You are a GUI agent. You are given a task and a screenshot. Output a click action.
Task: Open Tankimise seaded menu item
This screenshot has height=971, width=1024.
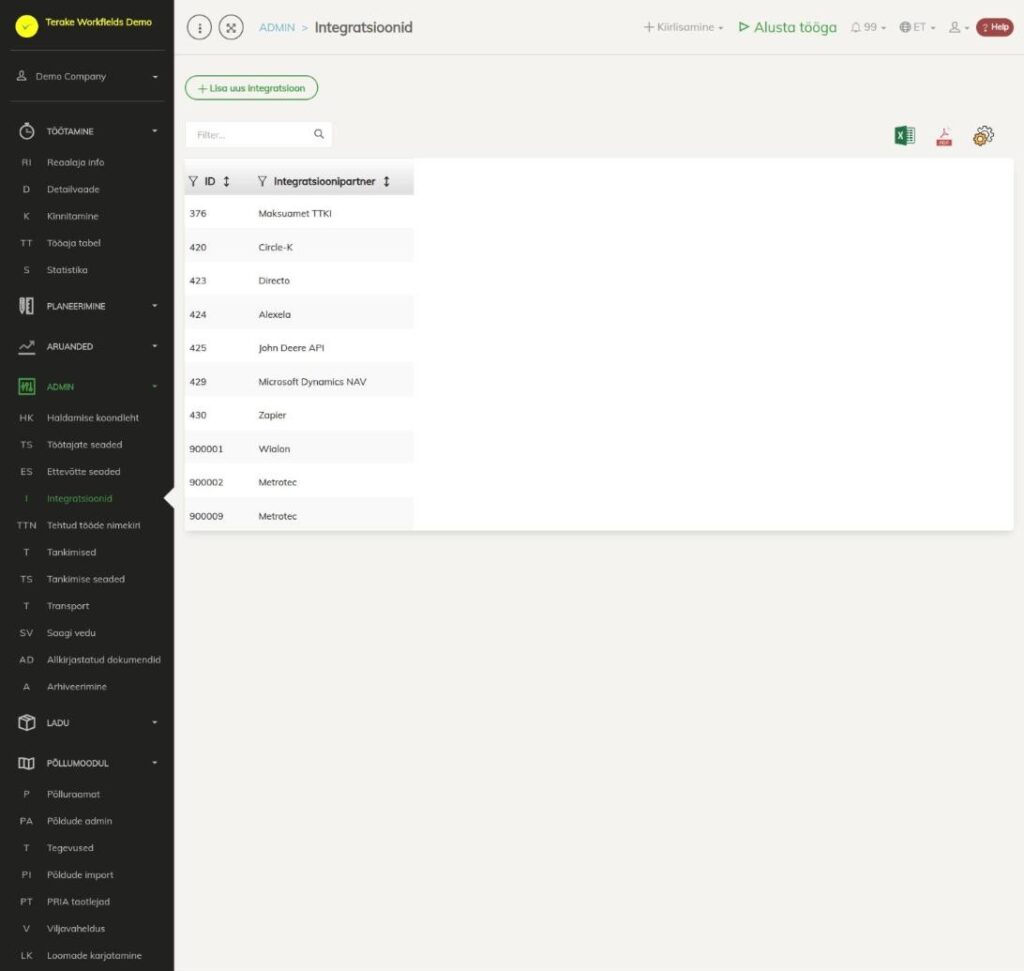[x=86, y=579]
